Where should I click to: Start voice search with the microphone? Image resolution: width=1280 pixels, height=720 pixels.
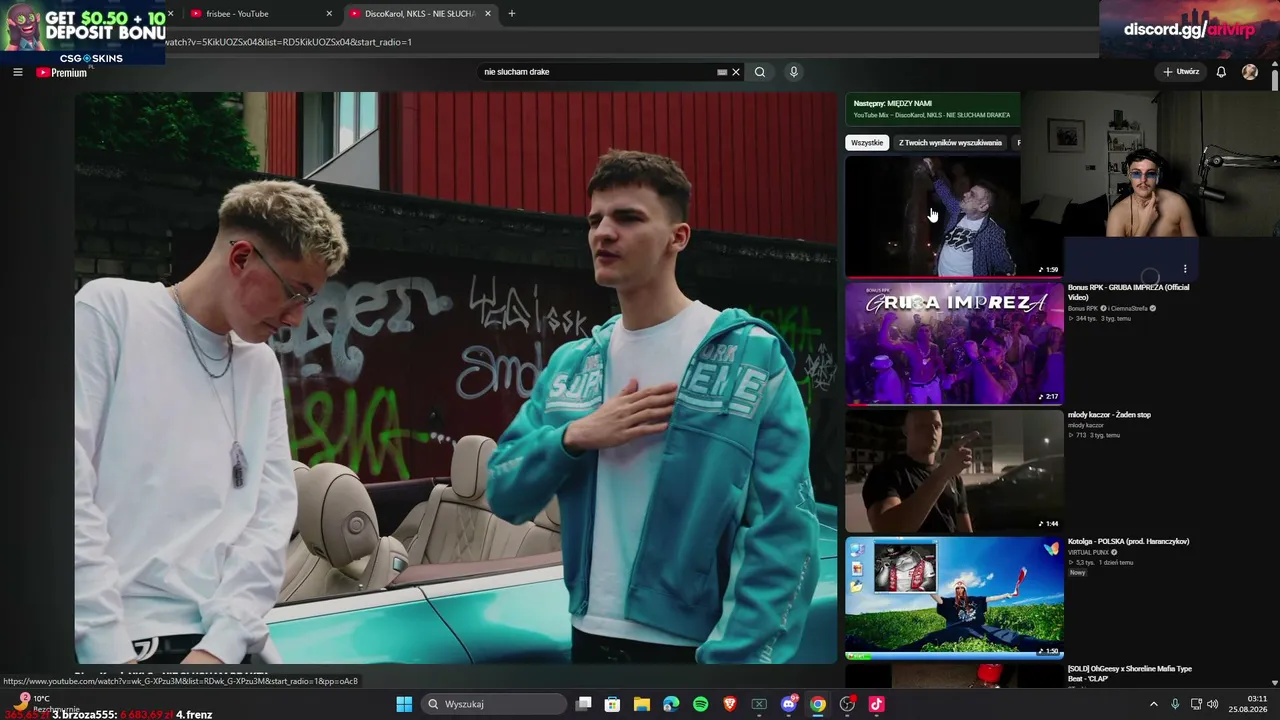[x=794, y=72]
